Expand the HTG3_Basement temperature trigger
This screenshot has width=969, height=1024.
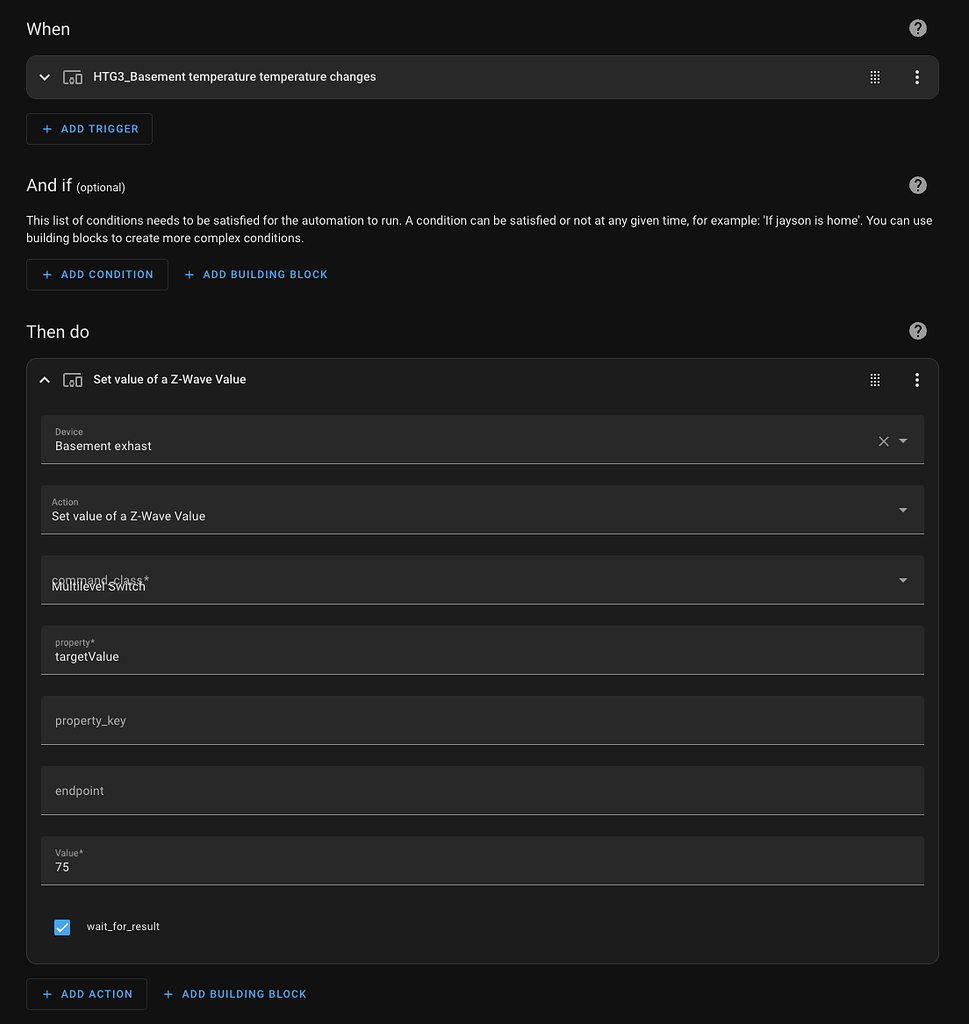tap(44, 77)
